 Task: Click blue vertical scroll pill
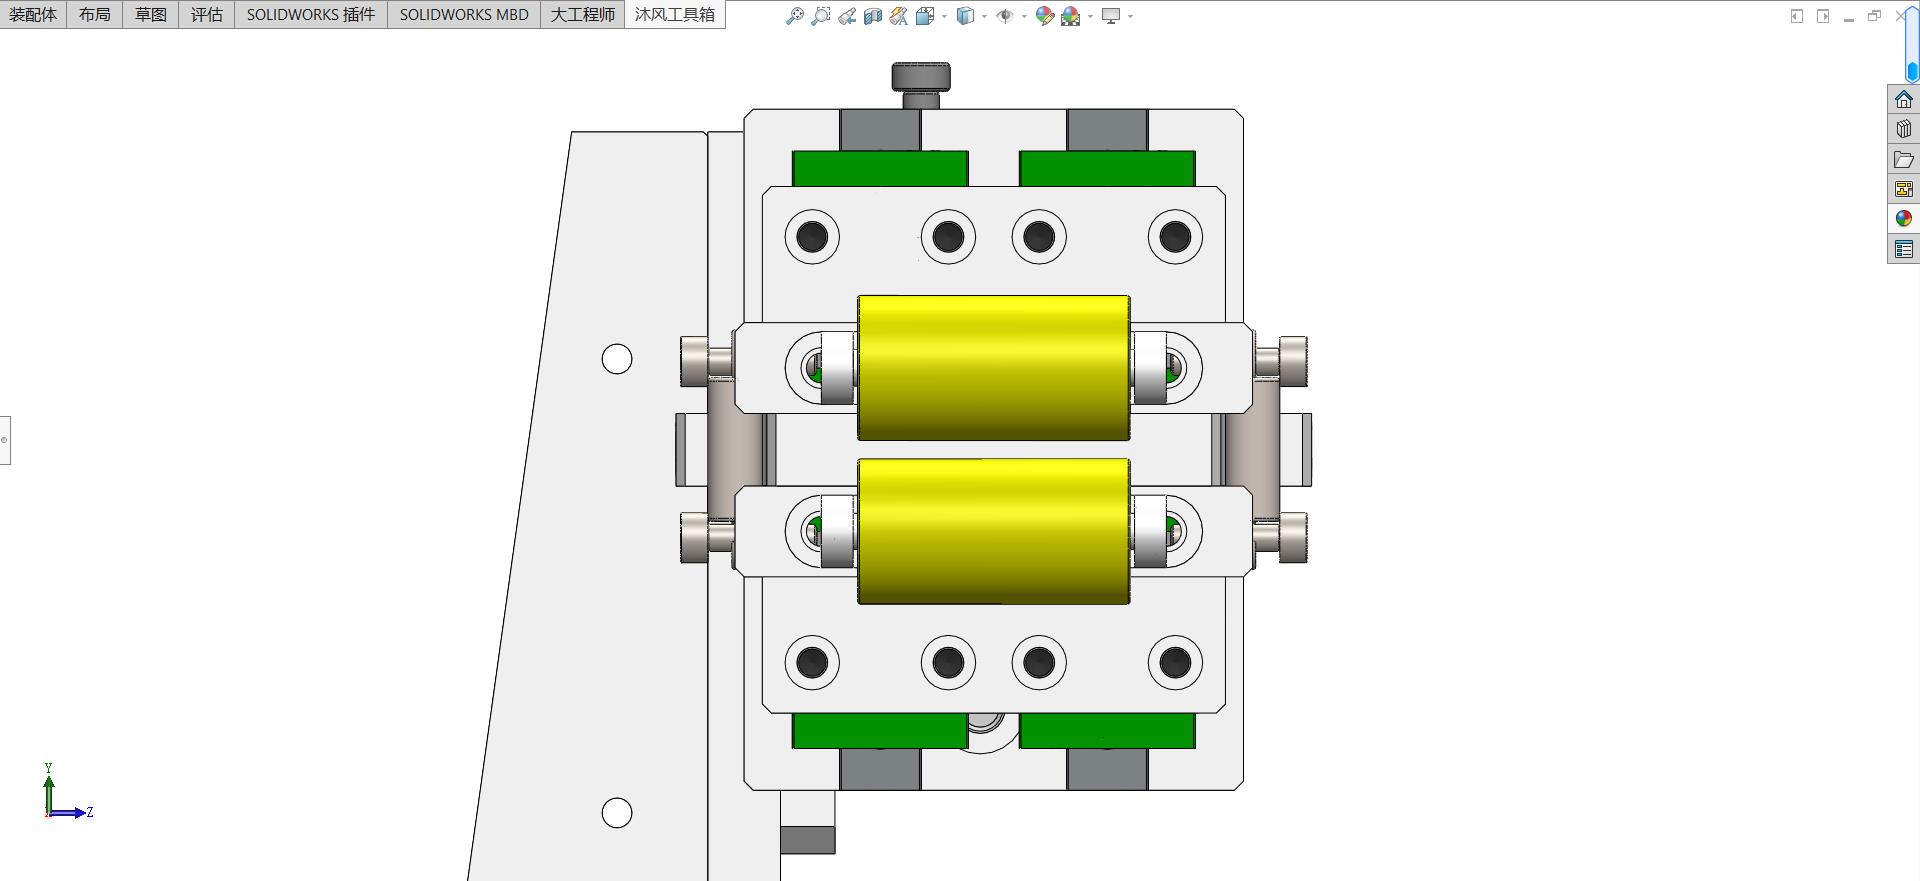pyautogui.click(x=1912, y=44)
